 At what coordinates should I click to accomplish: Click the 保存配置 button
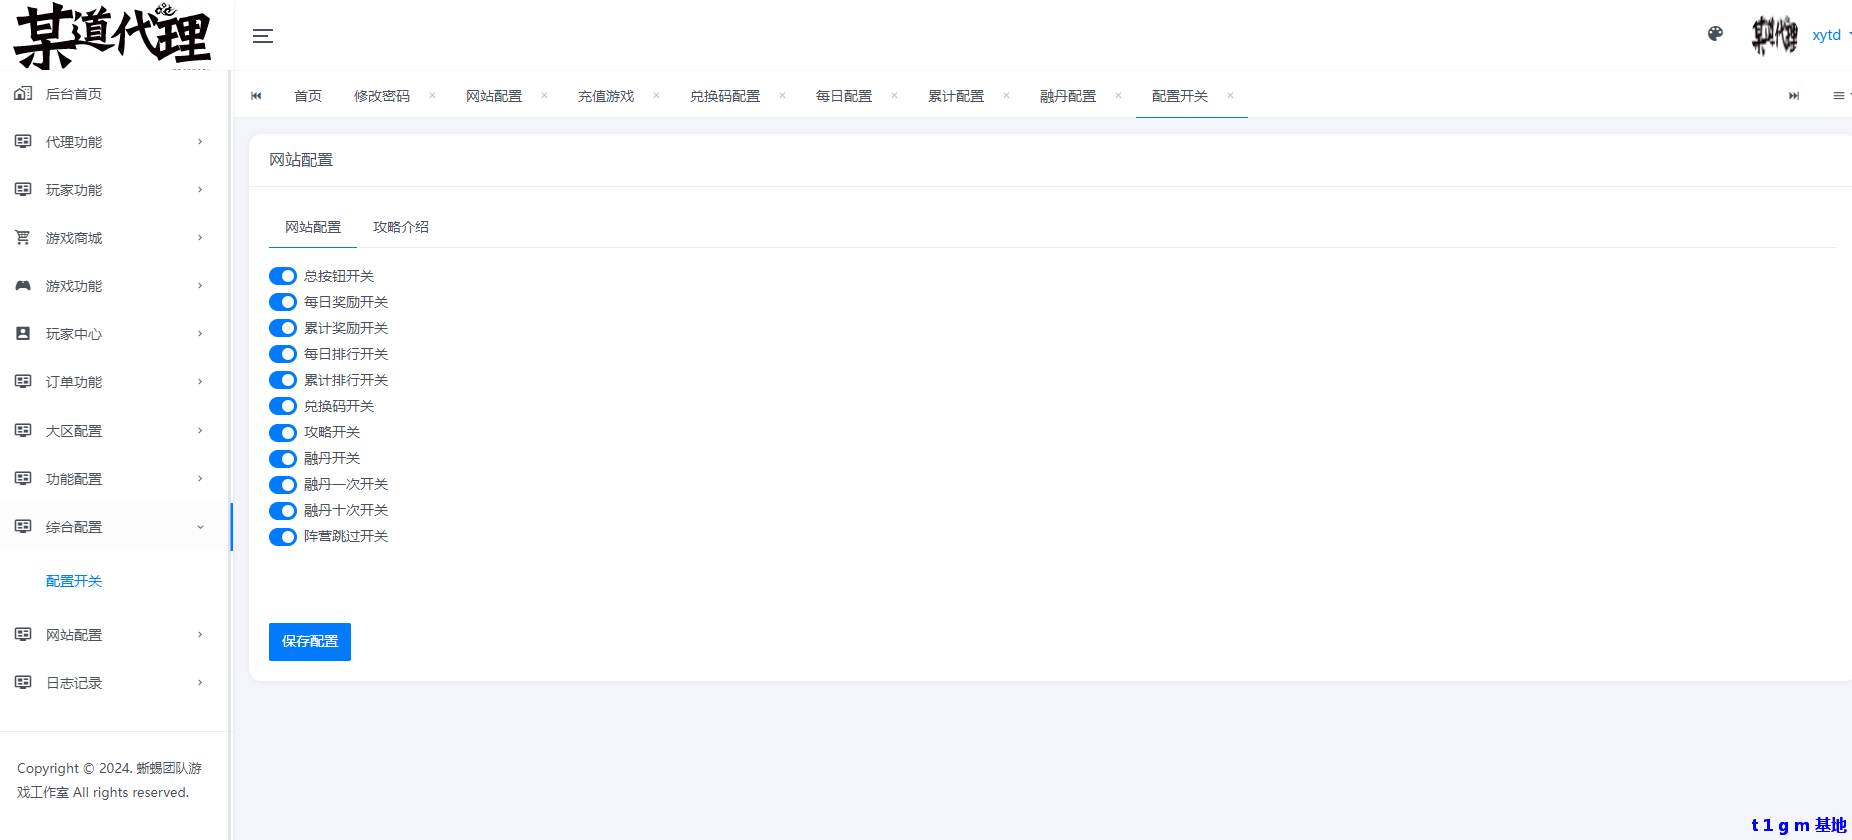[x=310, y=642]
